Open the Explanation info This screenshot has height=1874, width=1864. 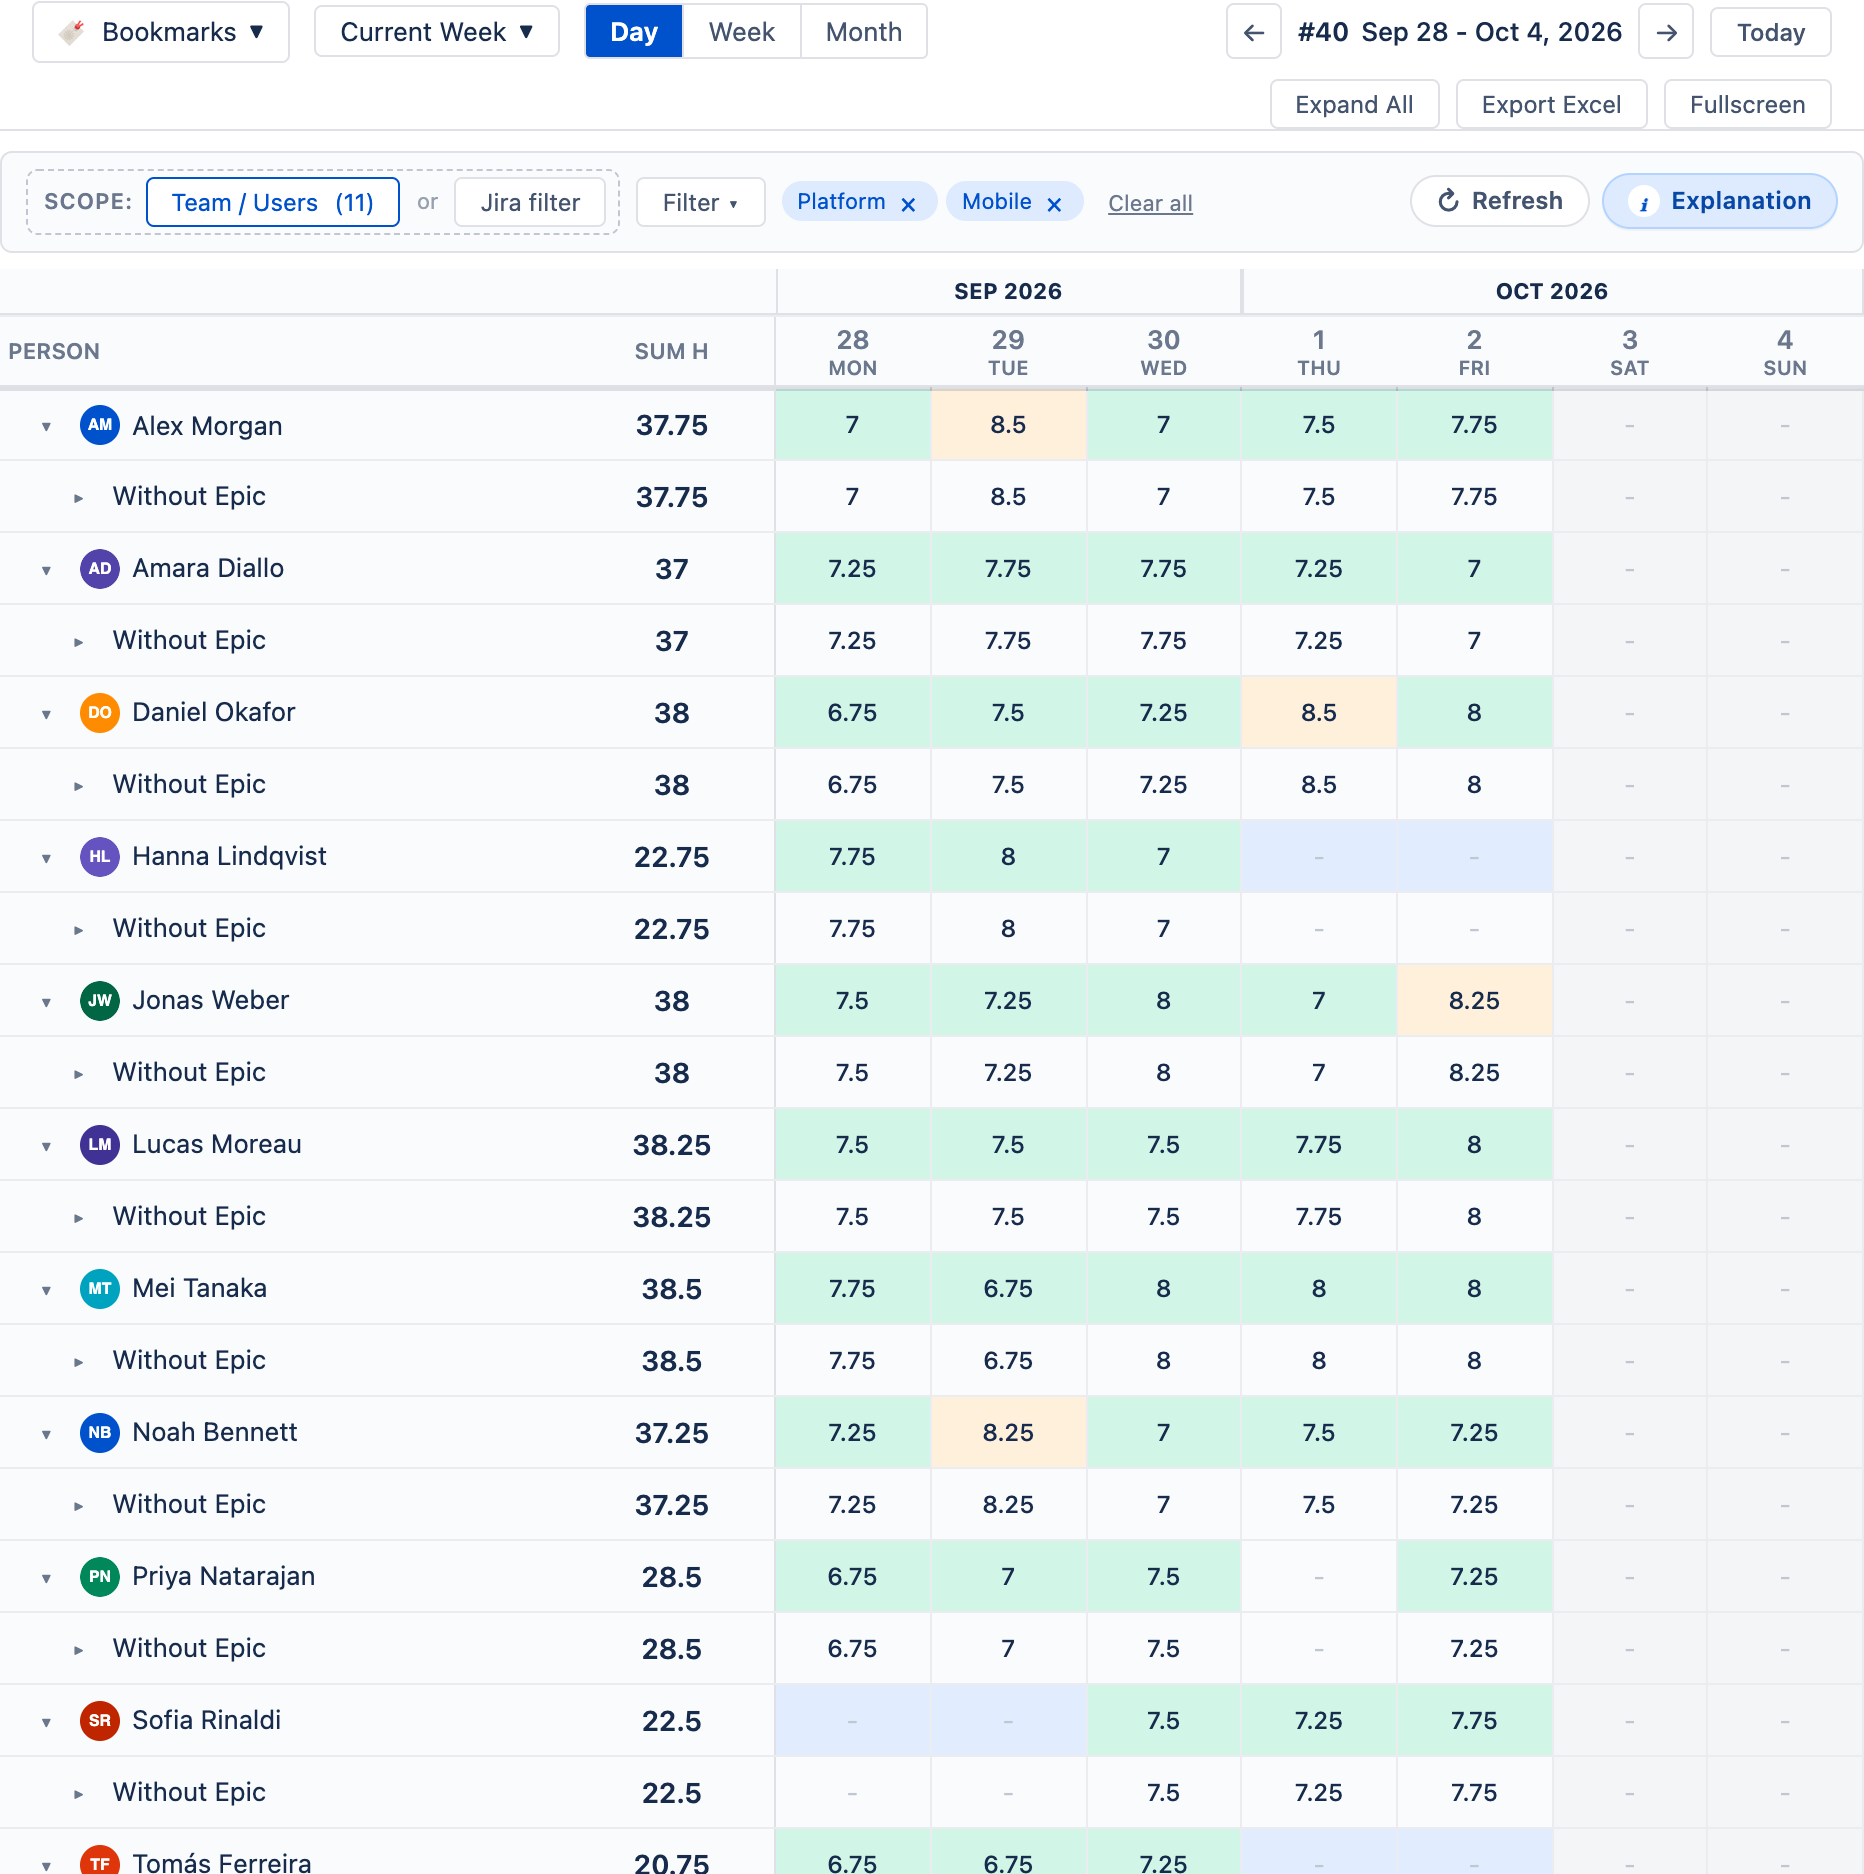click(x=1720, y=201)
